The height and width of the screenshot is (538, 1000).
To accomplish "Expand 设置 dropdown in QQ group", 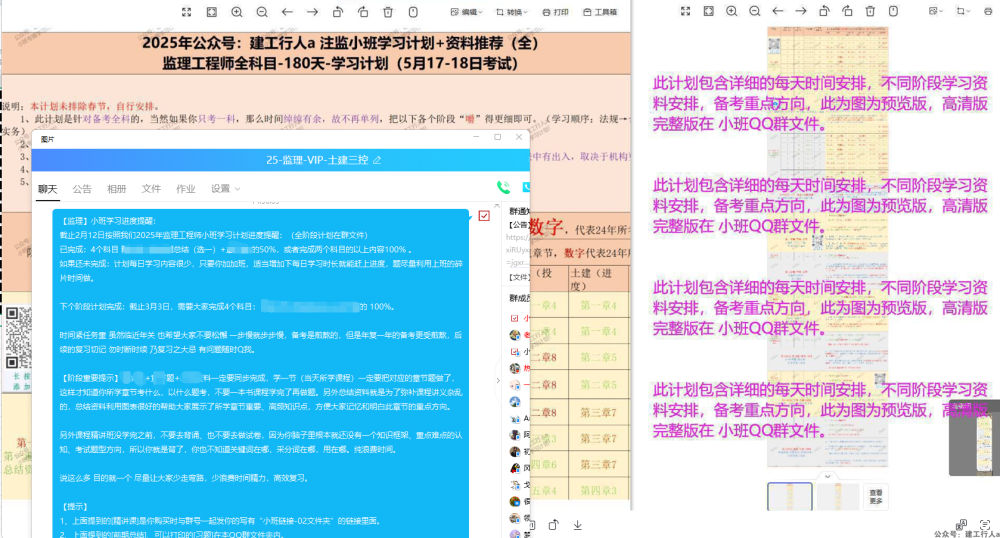I will [226, 189].
